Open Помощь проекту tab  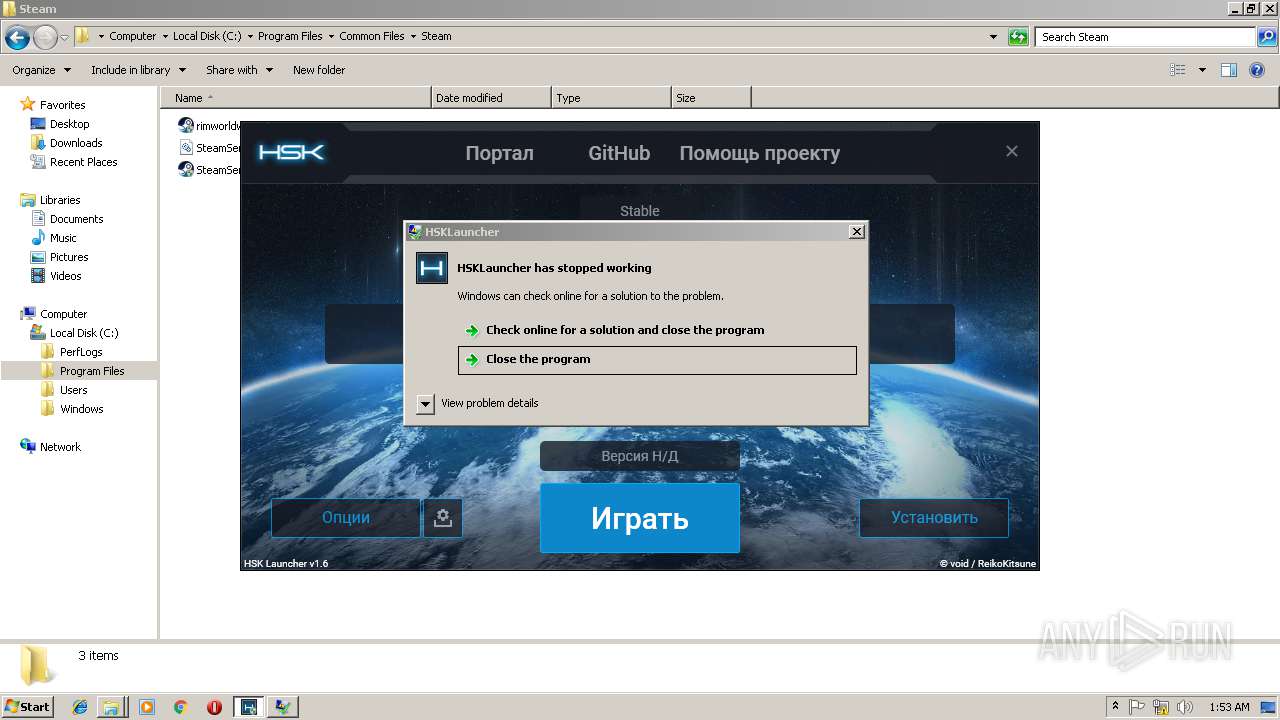[x=760, y=153]
